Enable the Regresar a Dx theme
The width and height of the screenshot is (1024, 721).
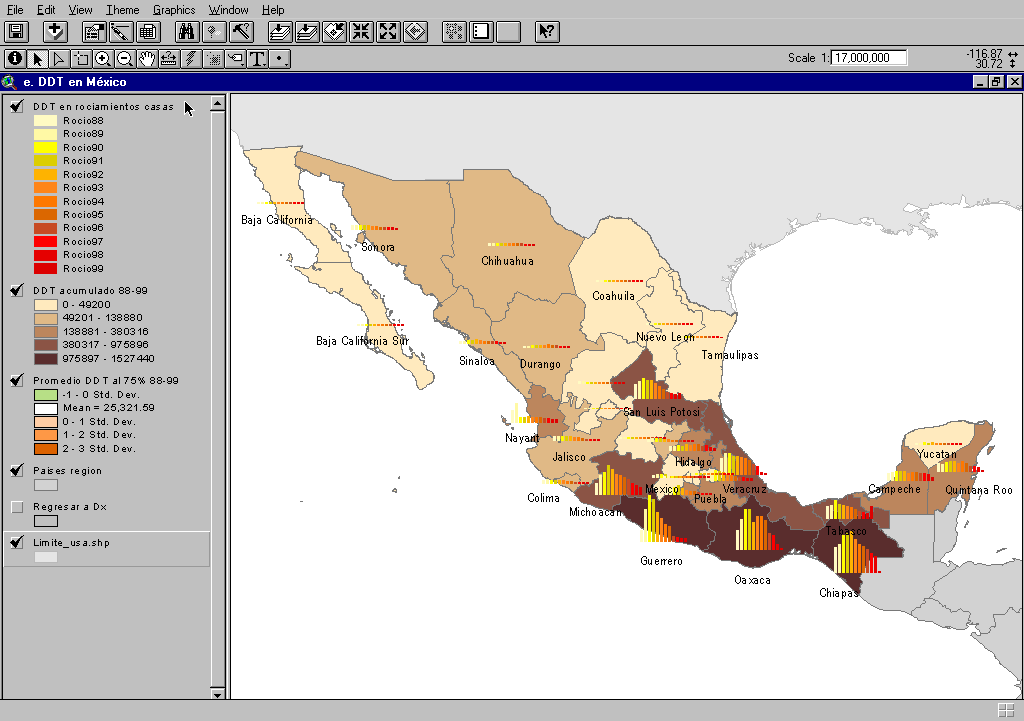click(x=16, y=507)
